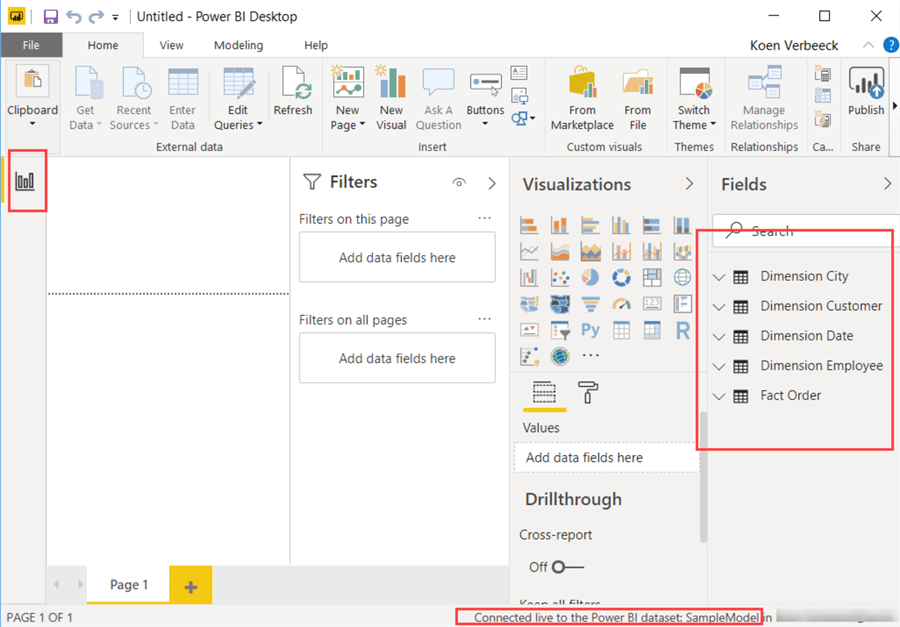This screenshot has width=900, height=627.
Task: Insert the R script visual
Action: coord(682,330)
